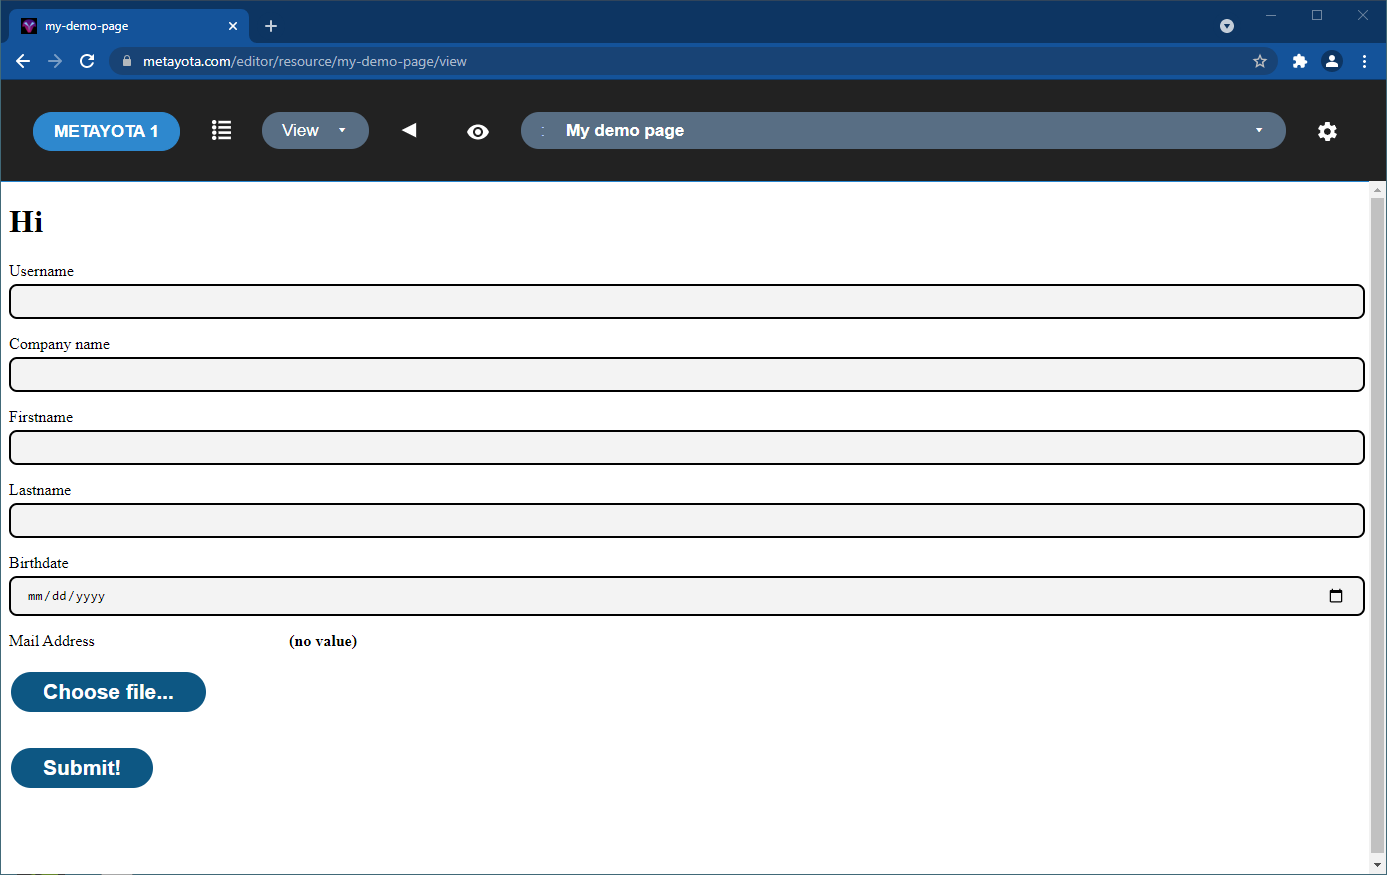Click the Hi heading
1387x875 pixels.
click(x=26, y=222)
